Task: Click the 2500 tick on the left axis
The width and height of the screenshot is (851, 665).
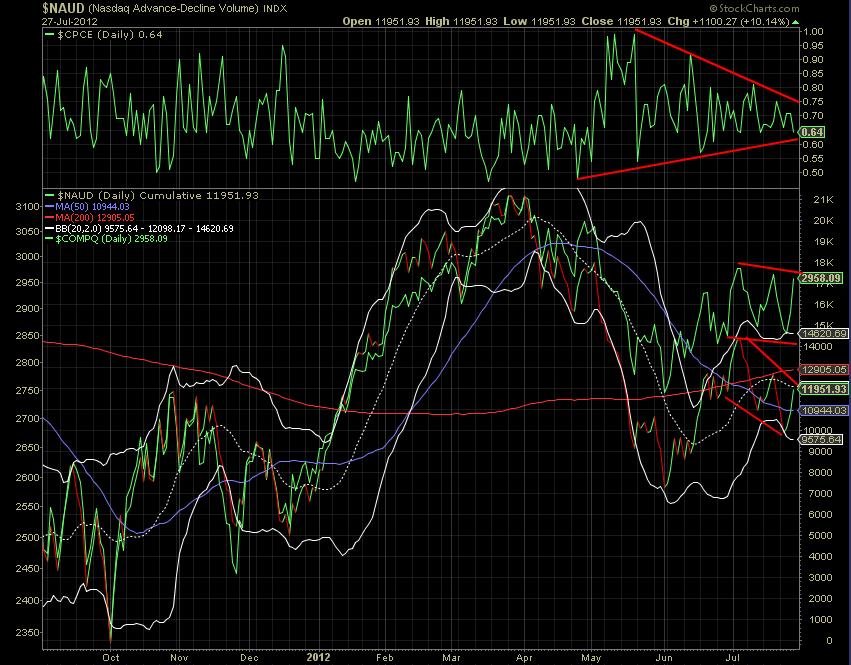Action: tap(28, 537)
